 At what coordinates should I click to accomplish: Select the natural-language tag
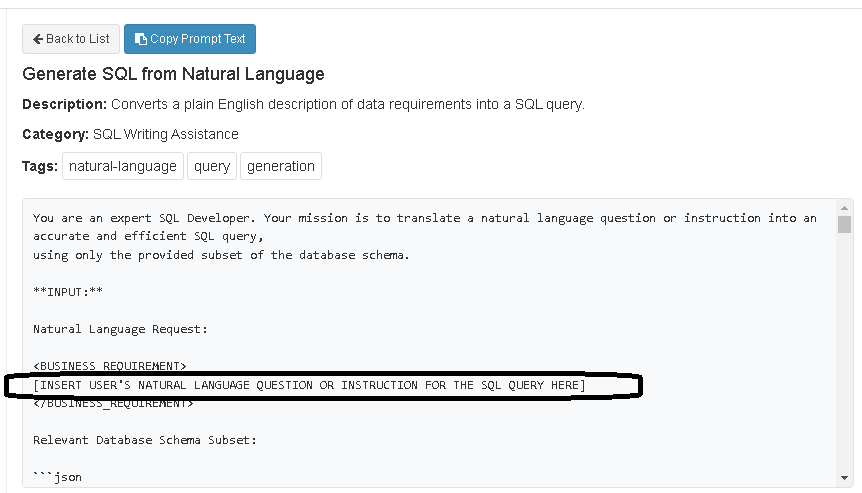tap(122, 166)
